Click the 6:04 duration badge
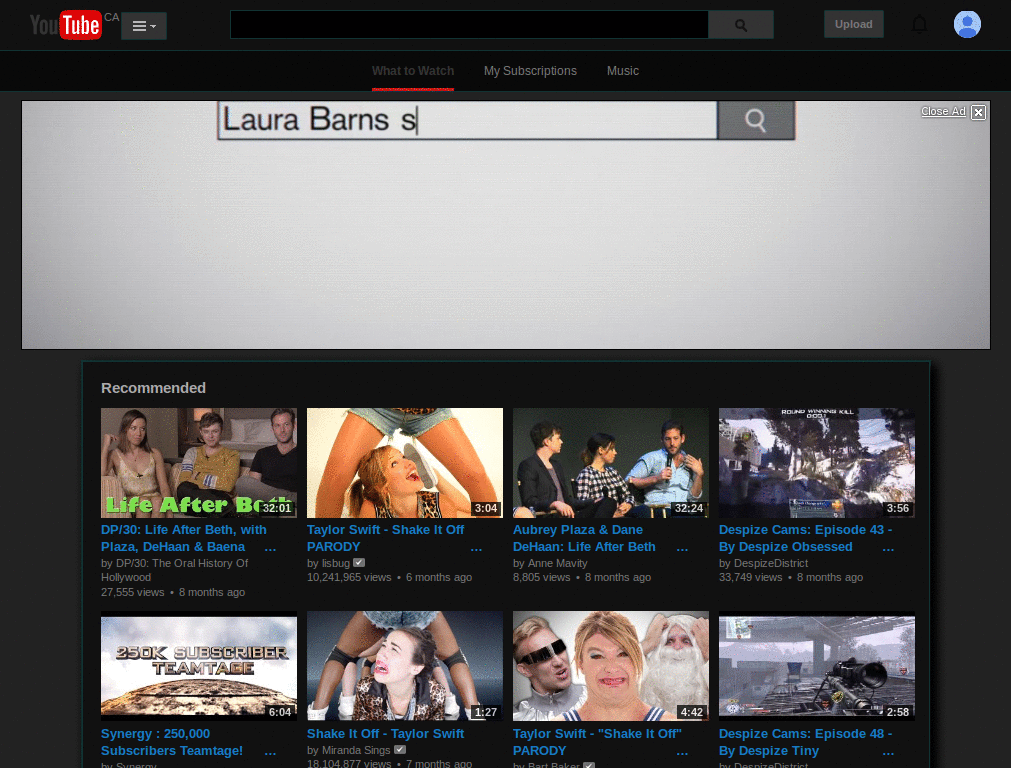Viewport: 1024px width, 768px height. pos(280,712)
